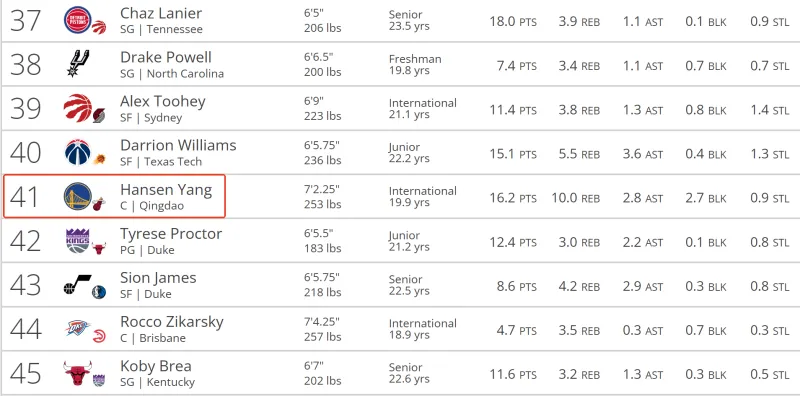Click the Oklahoma City Thunder logo at pick 44

(x=78, y=328)
